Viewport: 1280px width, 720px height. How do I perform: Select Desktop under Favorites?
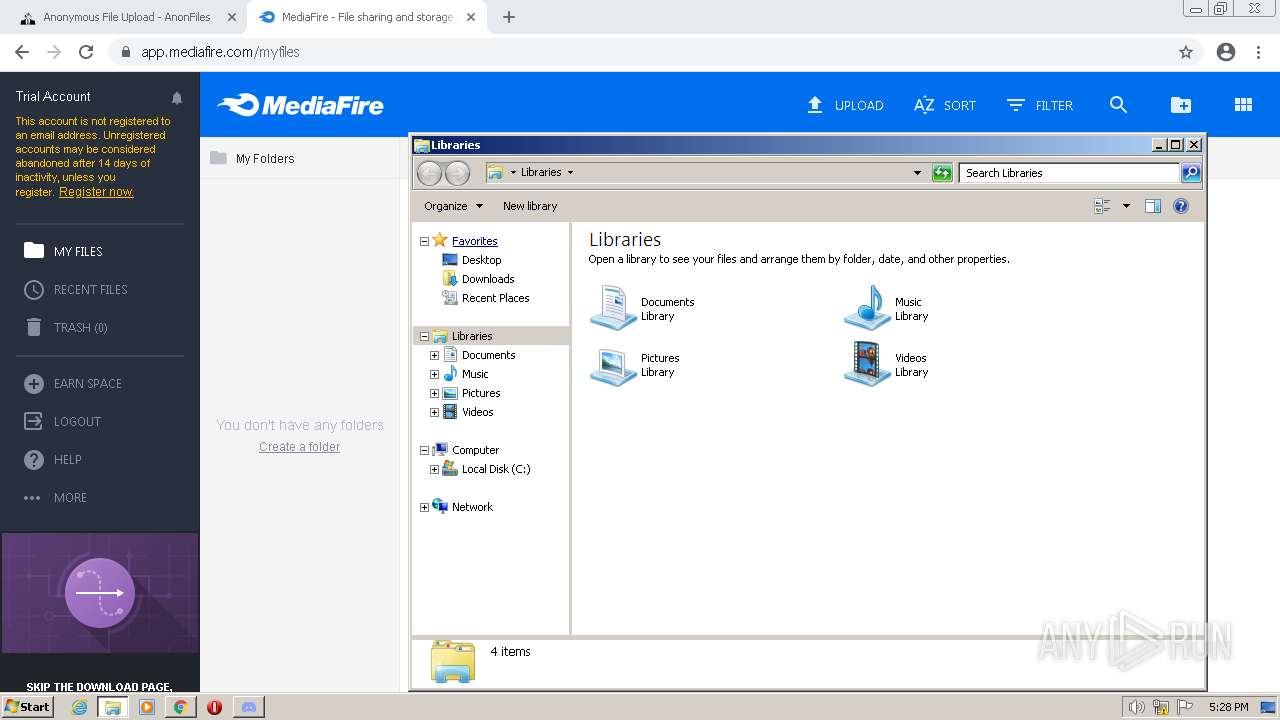pos(472,260)
